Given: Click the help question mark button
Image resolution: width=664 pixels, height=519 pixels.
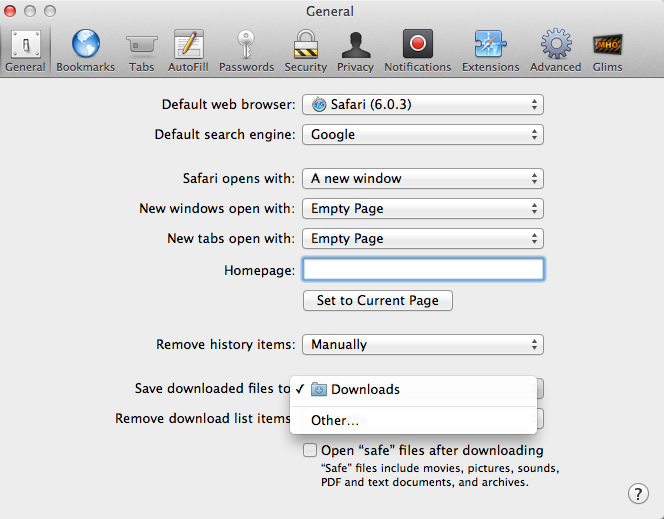Looking at the screenshot, I should [x=638, y=494].
